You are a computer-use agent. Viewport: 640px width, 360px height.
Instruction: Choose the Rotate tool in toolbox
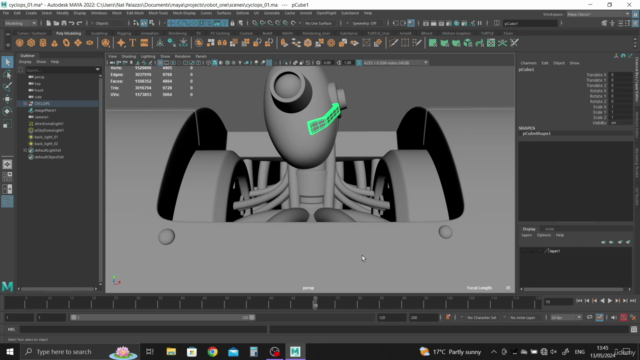click(7, 111)
